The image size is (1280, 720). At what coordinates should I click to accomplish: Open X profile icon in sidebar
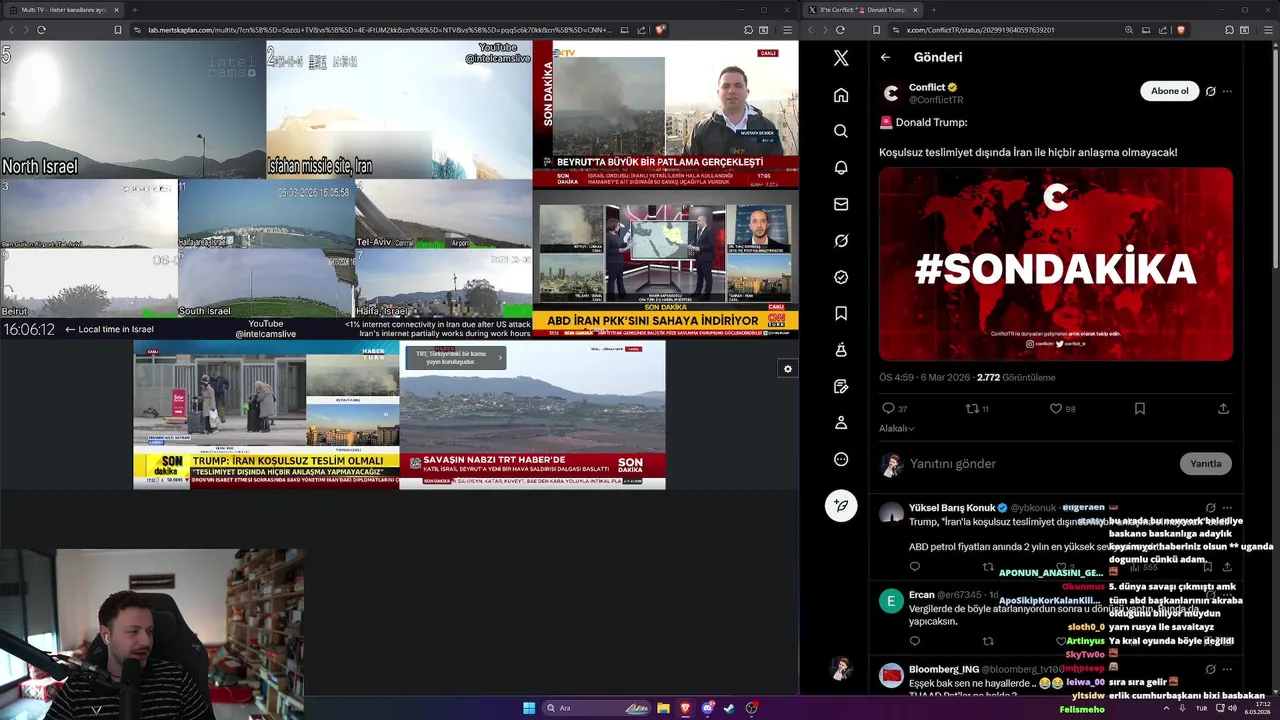click(x=841, y=423)
